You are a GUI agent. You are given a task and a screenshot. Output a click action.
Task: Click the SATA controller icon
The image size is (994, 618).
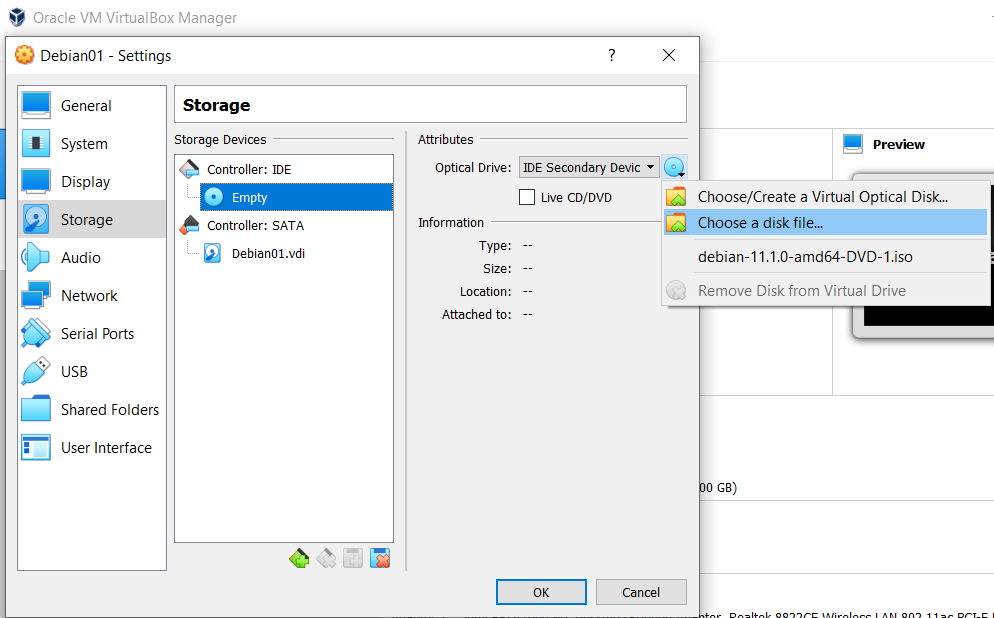coord(189,225)
